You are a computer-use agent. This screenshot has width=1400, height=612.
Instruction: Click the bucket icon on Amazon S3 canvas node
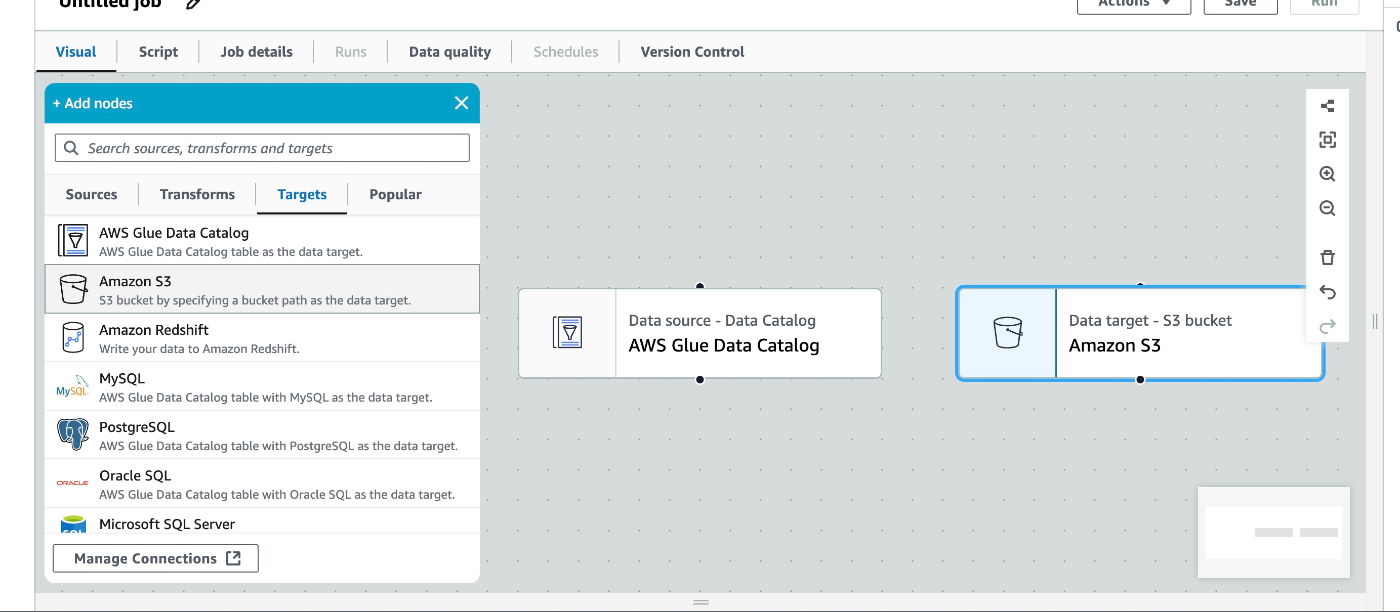[x=1007, y=333]
